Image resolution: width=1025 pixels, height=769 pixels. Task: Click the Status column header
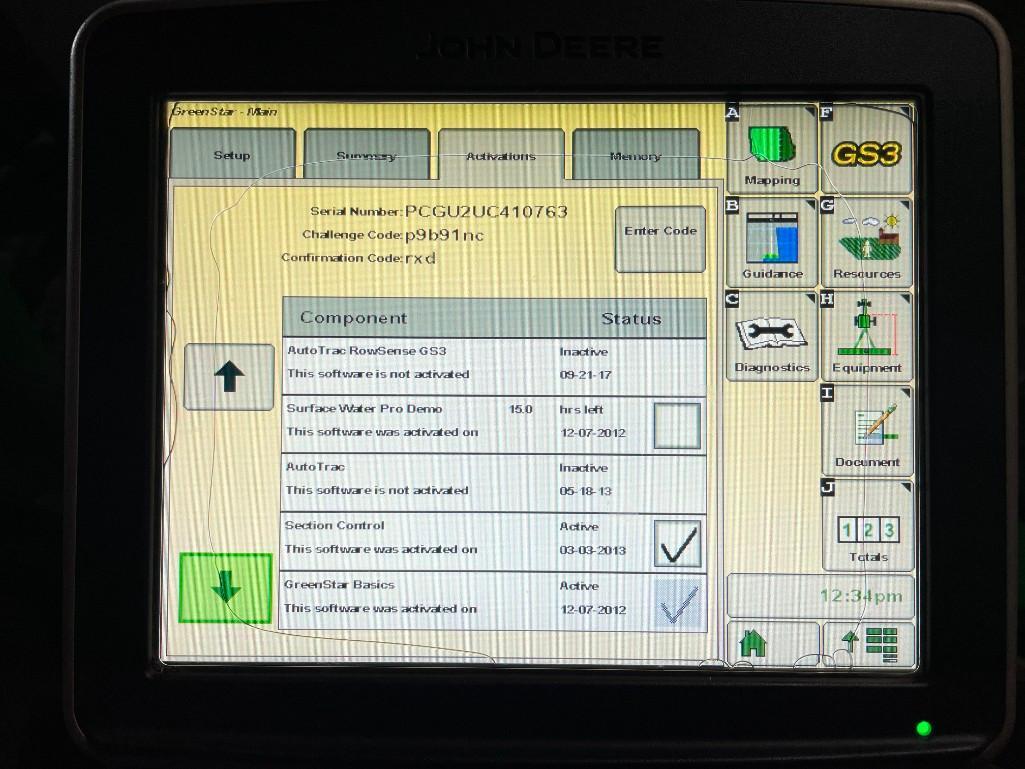(631, 318)
